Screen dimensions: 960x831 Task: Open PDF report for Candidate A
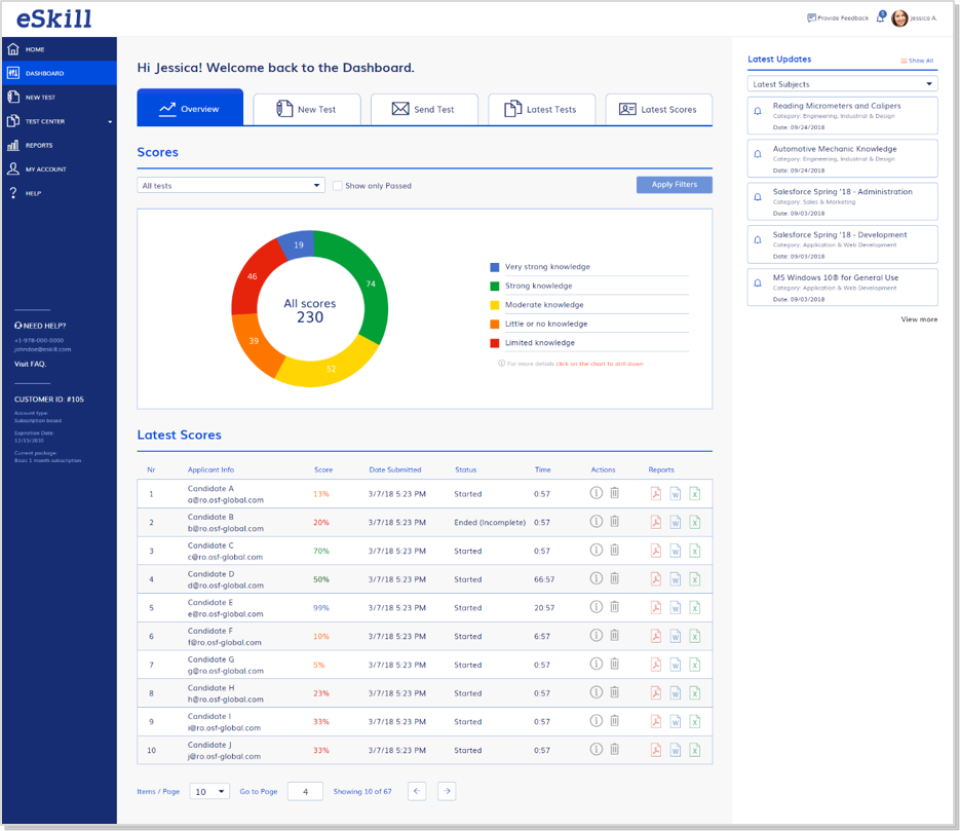pyautogui.click(x=656, y=493)
